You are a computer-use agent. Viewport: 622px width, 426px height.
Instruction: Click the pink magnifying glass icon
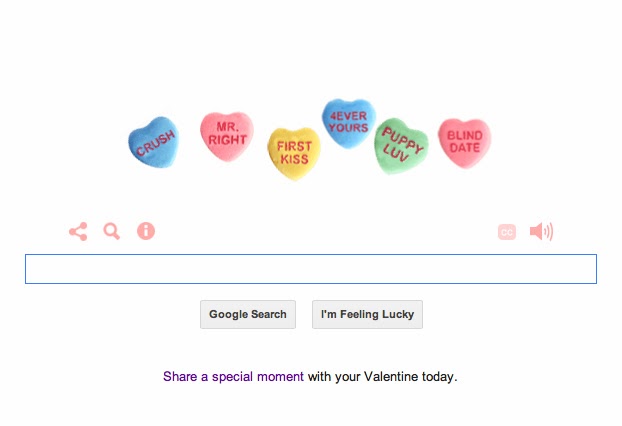coord(111,232)
